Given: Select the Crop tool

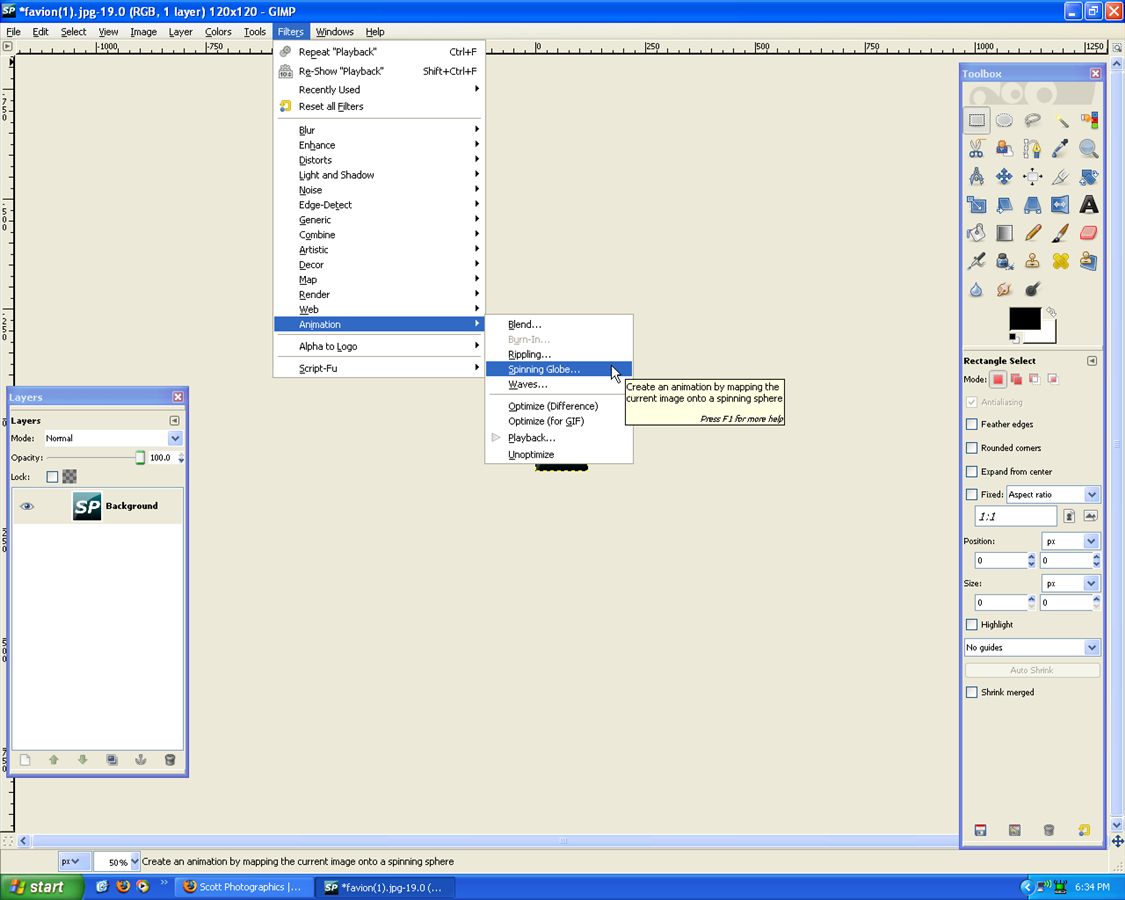Looking at the screenshot, I should tap(1060, 177).
